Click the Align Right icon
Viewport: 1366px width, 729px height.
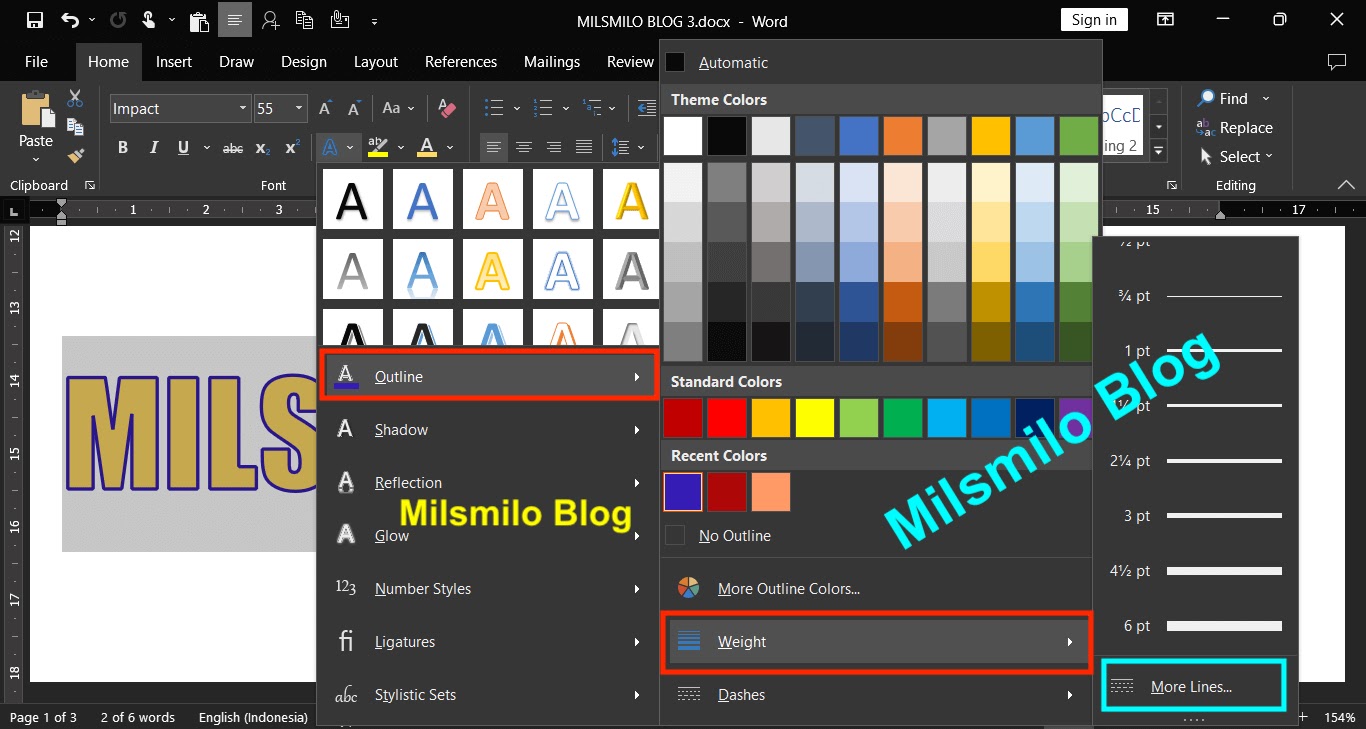pos(553,148)
